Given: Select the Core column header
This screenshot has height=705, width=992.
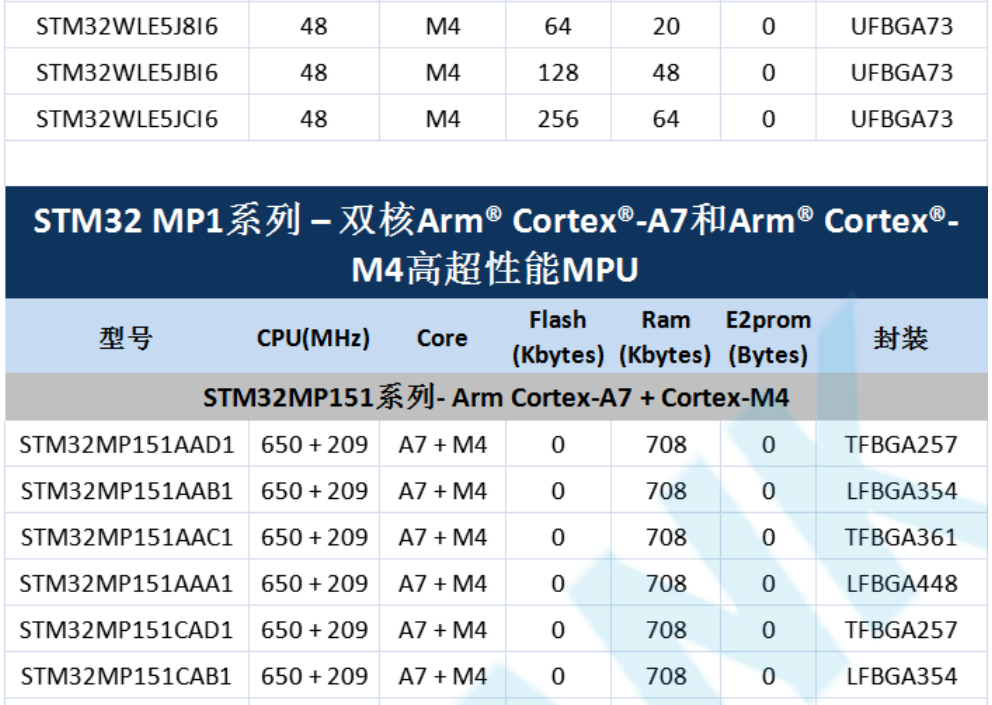Looking at the screenshot, I should point(441,338).
